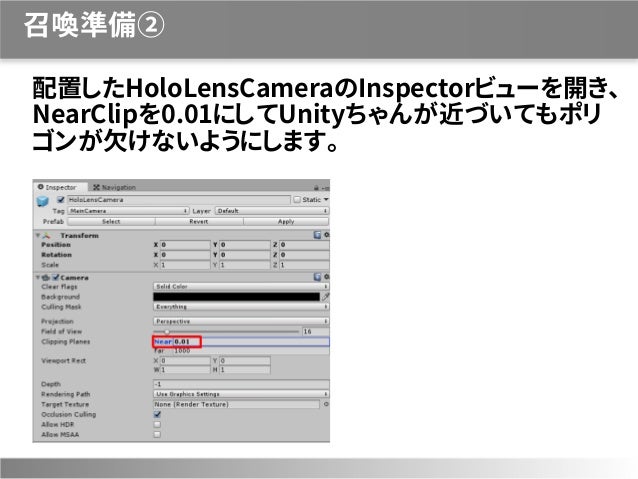Click the Near clipping plane value field
The image size is (638, 479).
[x=251, y=342]
